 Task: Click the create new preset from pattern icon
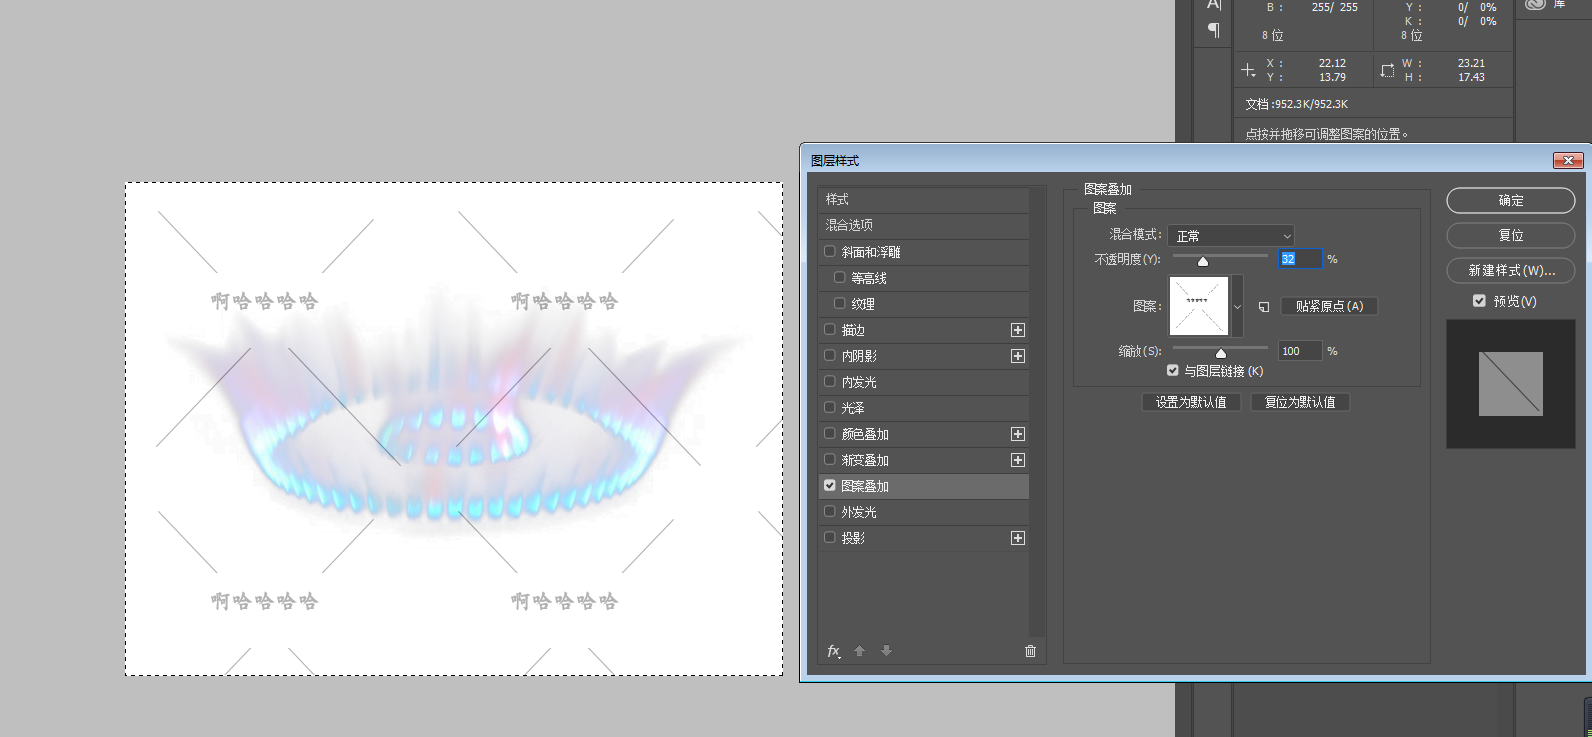click(x=1264, y=307)
